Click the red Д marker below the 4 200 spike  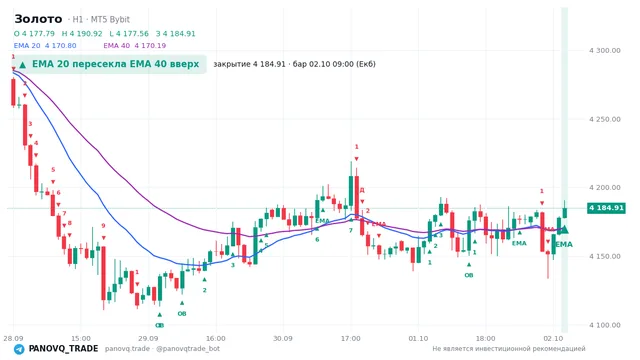click(x=362, y=190)
